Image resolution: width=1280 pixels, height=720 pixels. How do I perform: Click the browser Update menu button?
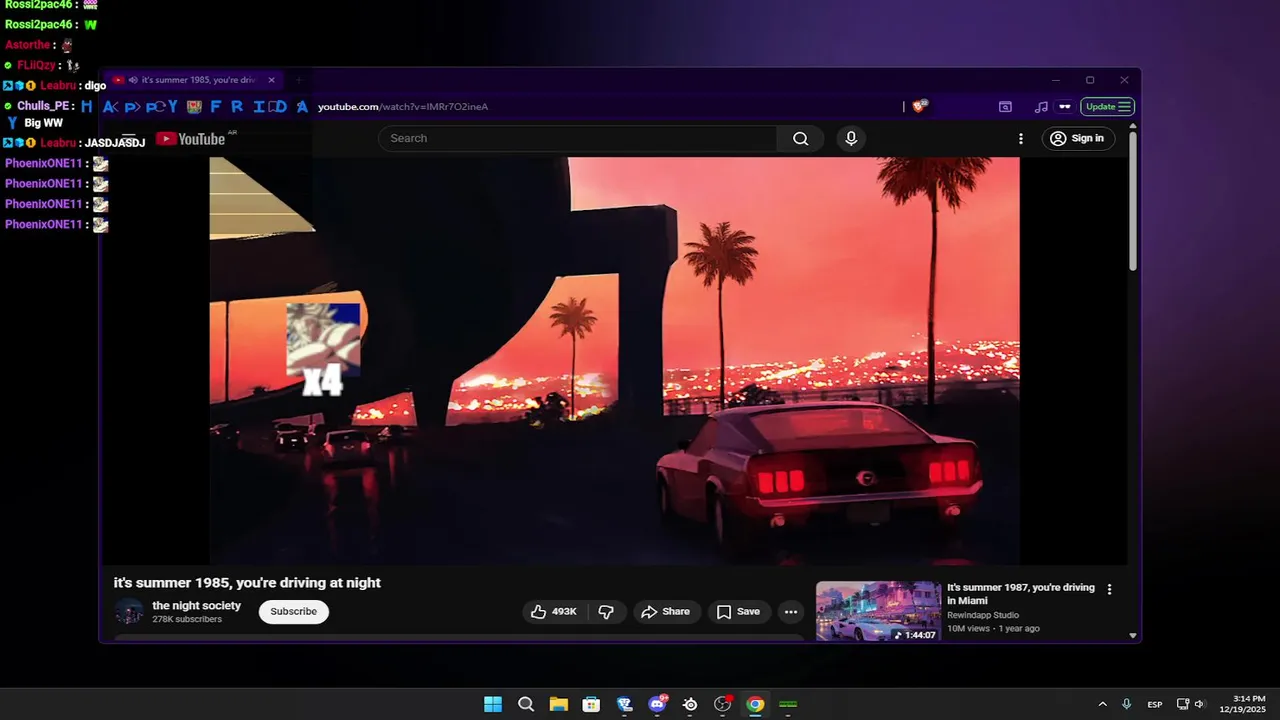[1108, 107]
